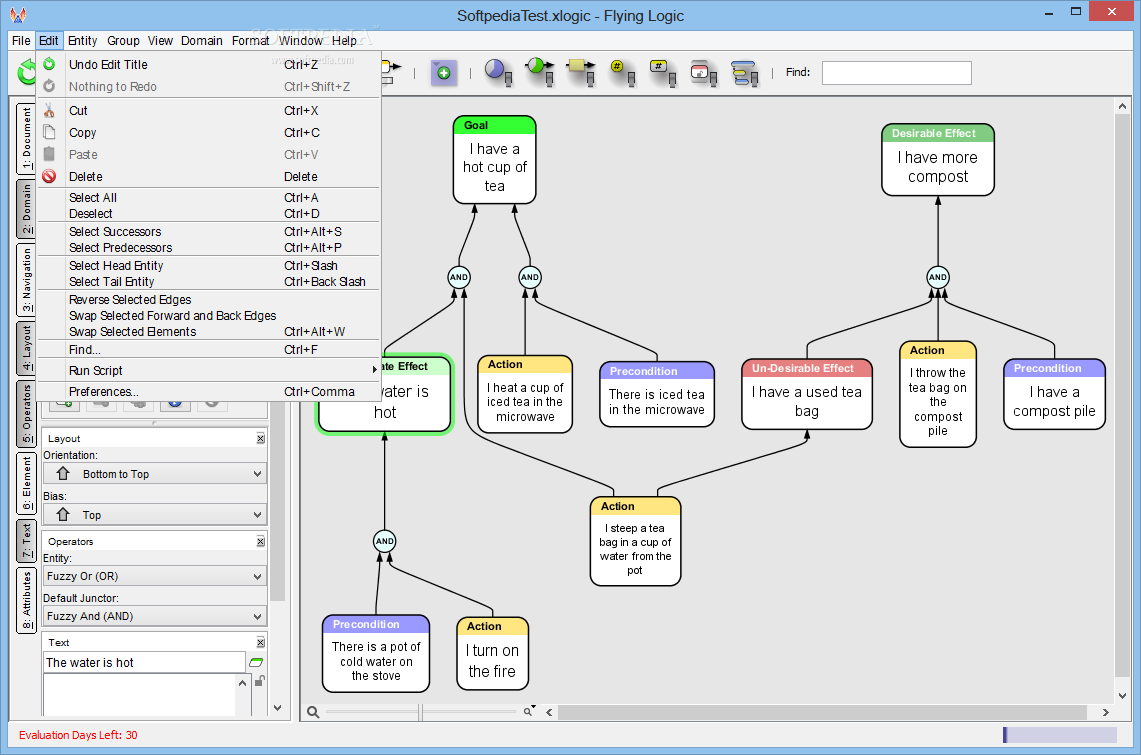Choose Undo Edit Title from Edit menu

tap(210, 65)
